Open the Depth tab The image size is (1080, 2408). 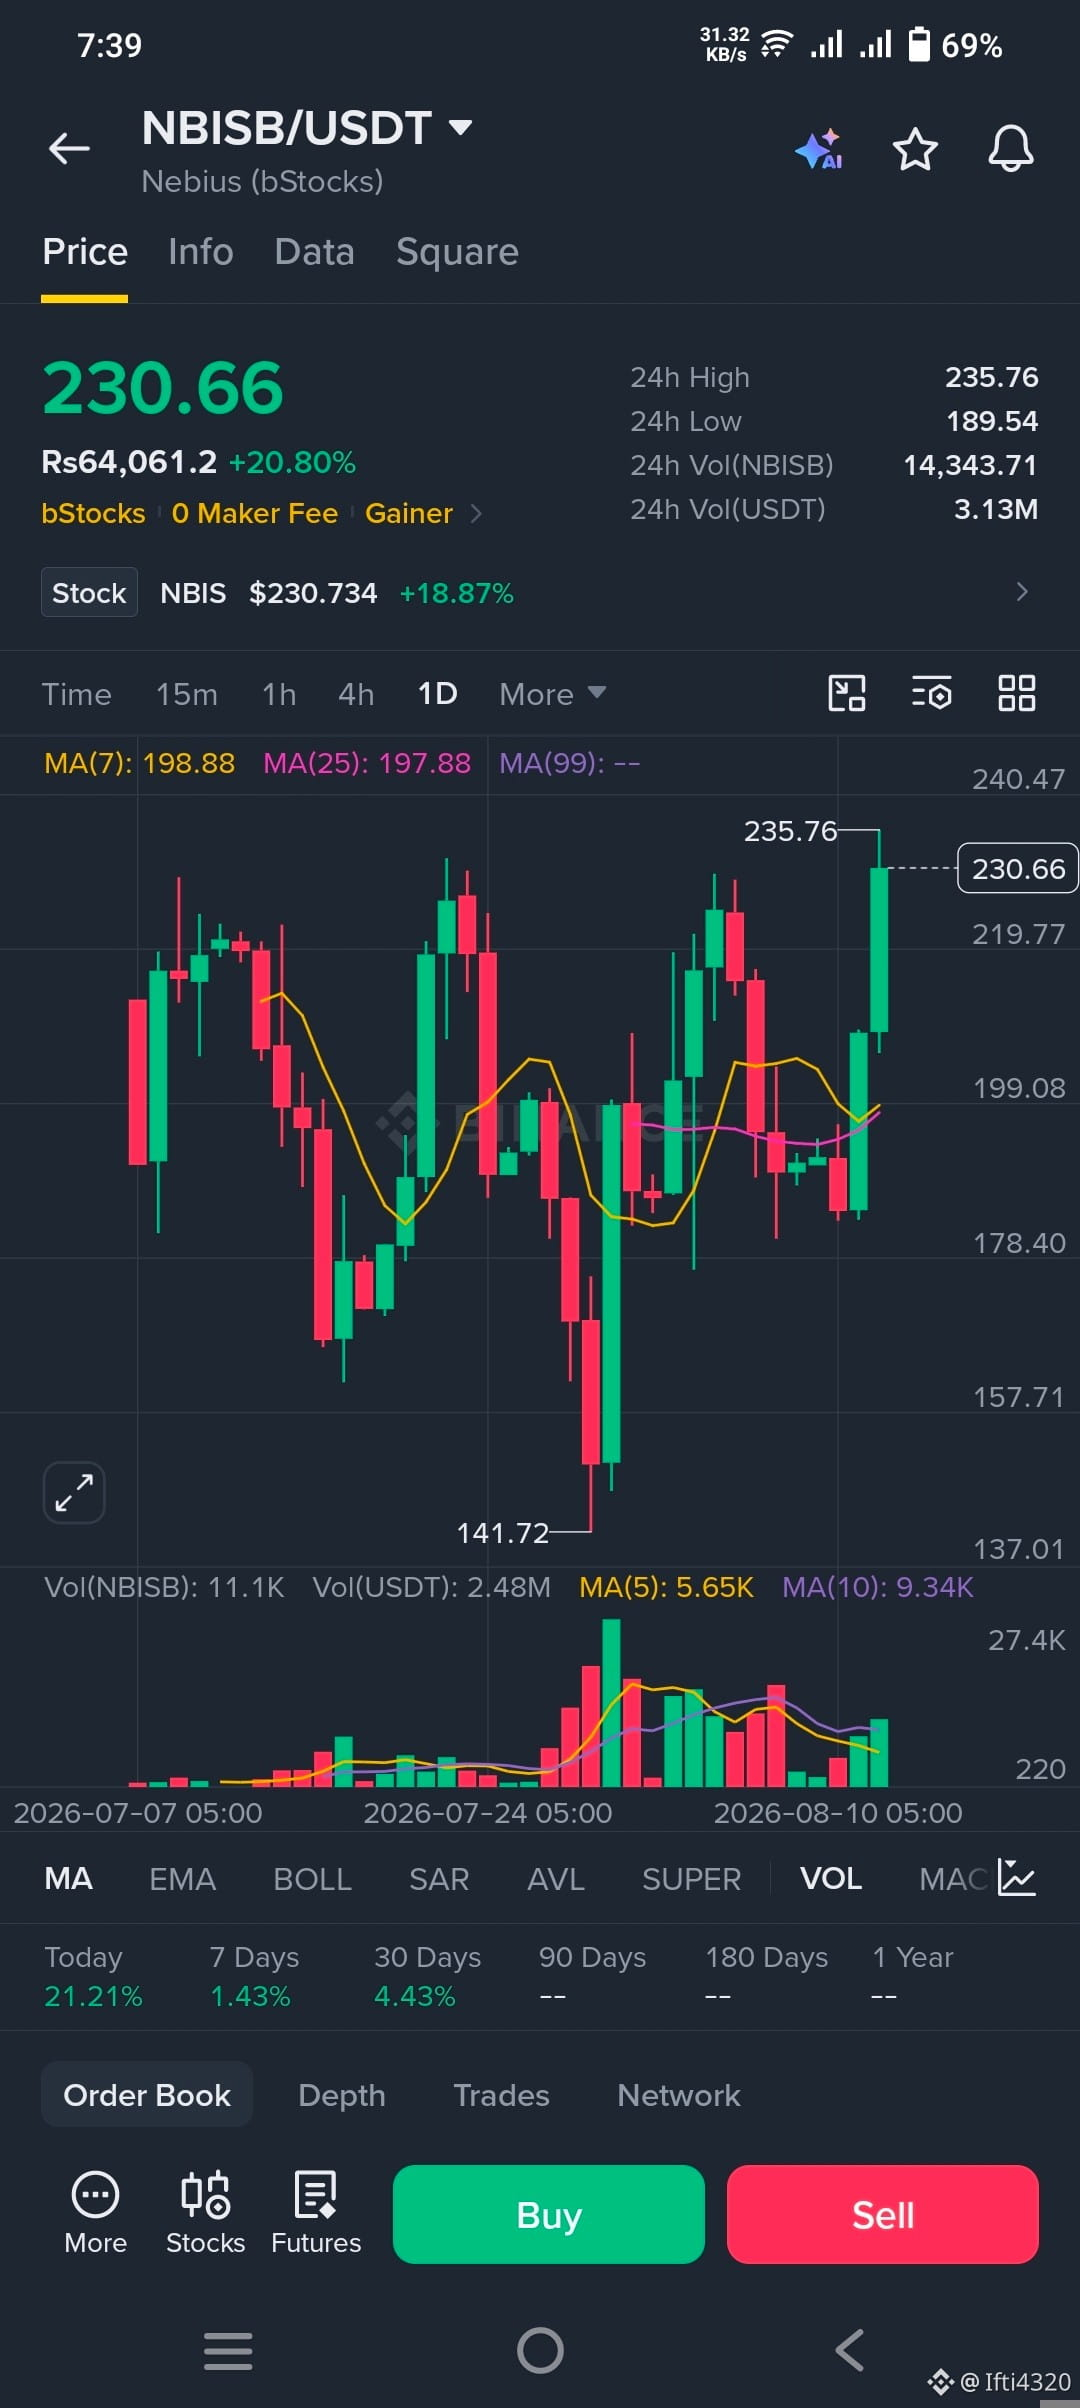click(x=342, y=2095)
